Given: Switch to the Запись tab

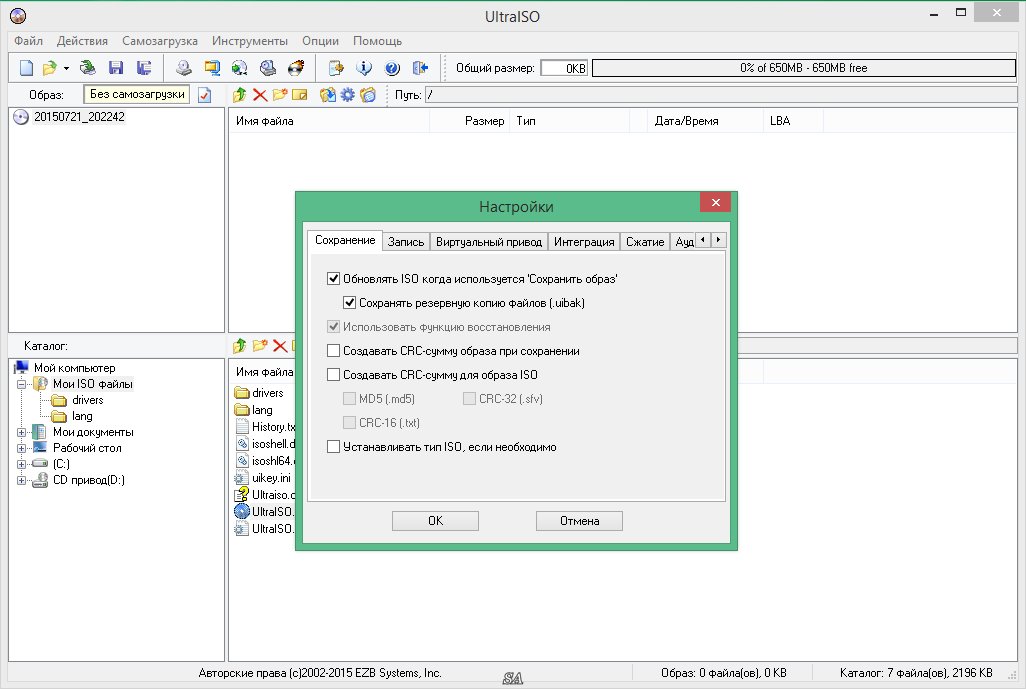Looking at the screenshot, I should [406, 241].
